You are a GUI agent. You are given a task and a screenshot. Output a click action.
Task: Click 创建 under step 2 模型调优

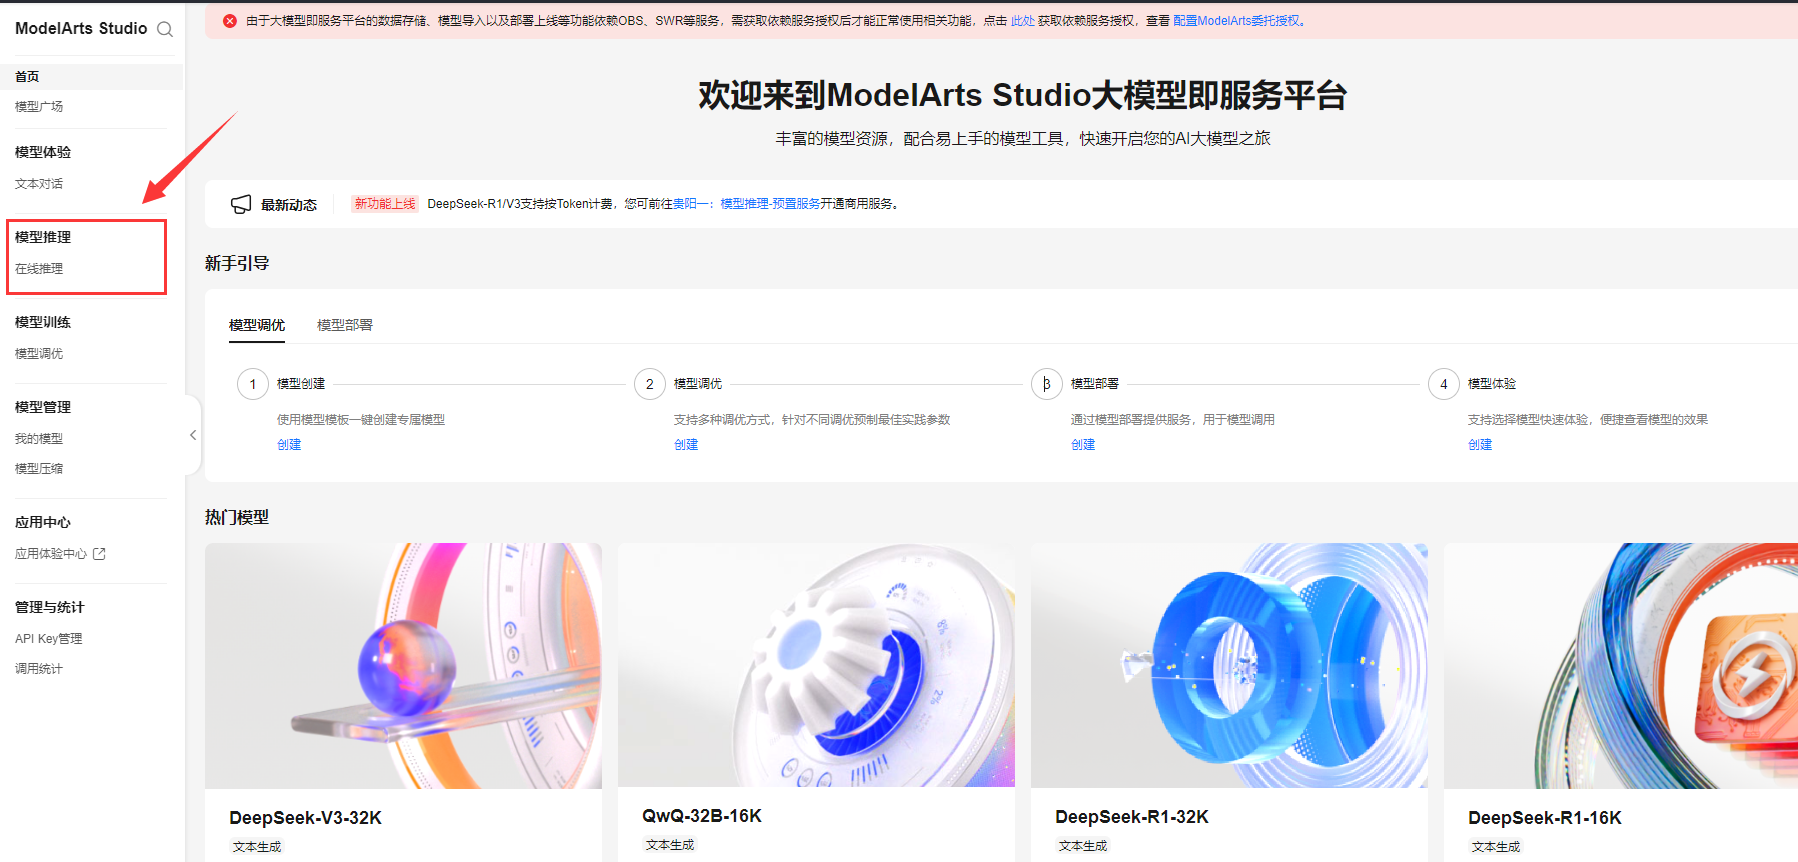[686, 445]
